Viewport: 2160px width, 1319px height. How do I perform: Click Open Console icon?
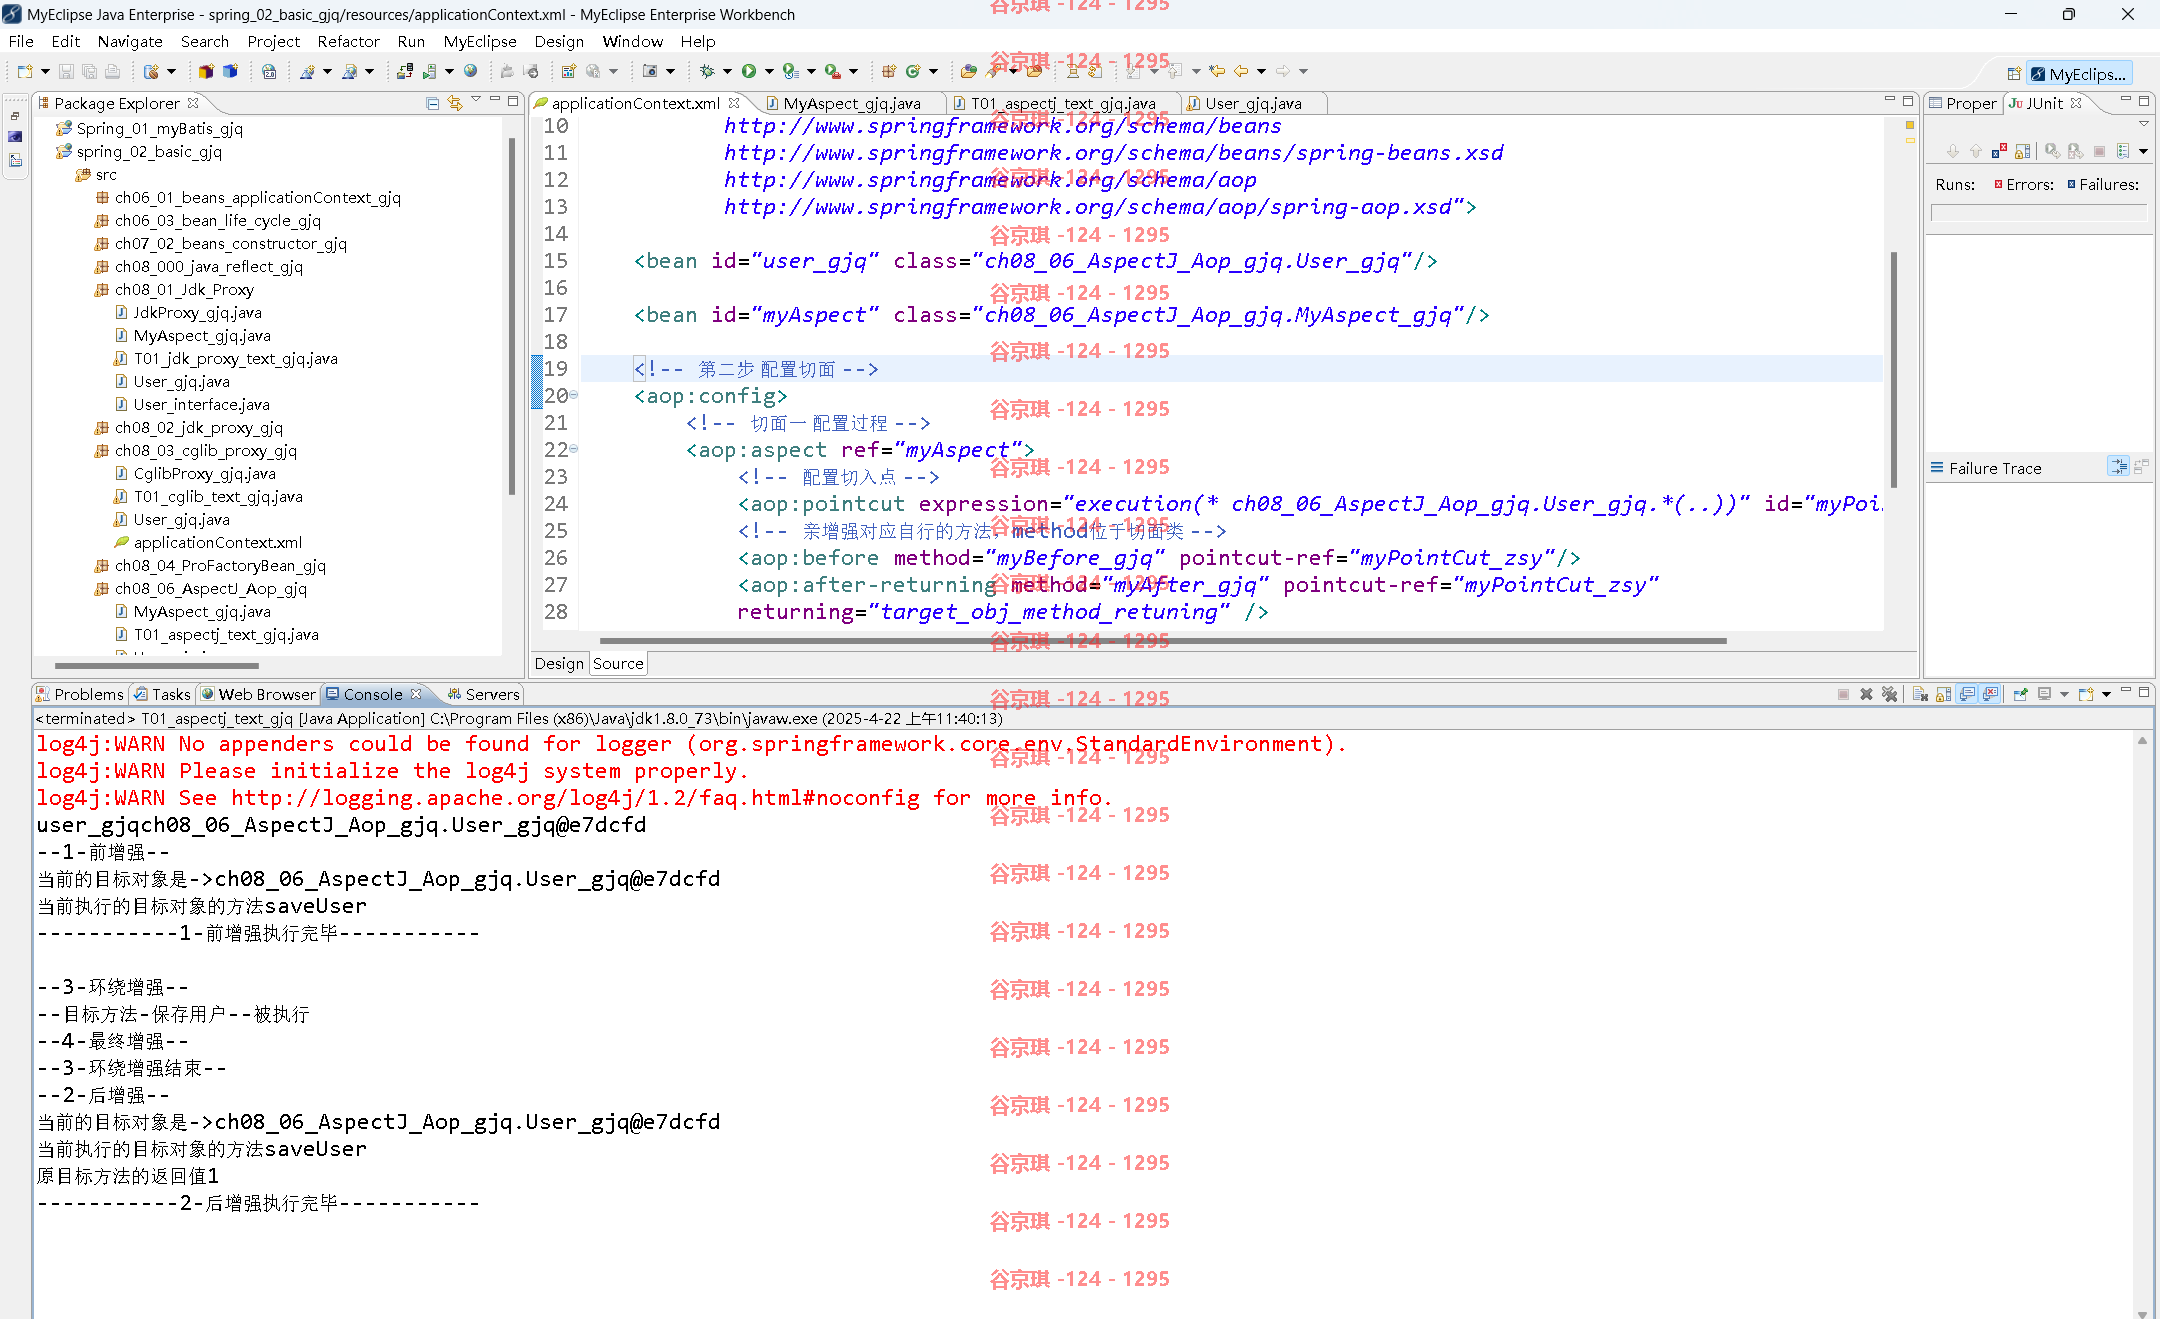[2086, 694]
